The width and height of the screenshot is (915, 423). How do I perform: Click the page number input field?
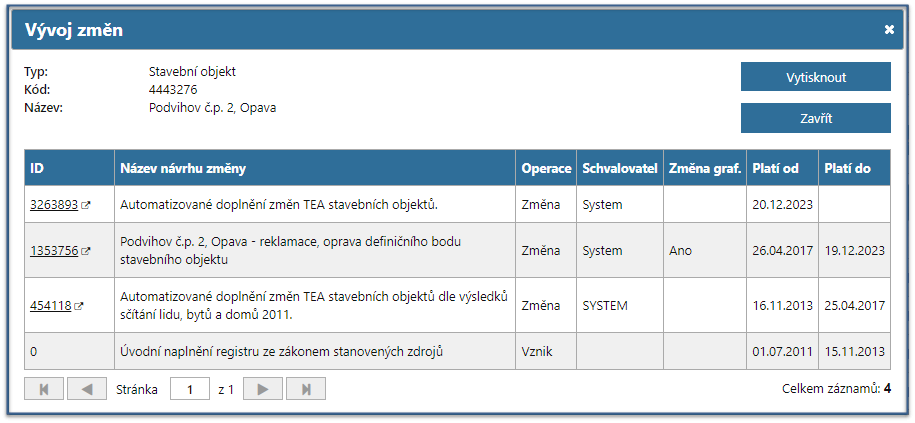190,390
